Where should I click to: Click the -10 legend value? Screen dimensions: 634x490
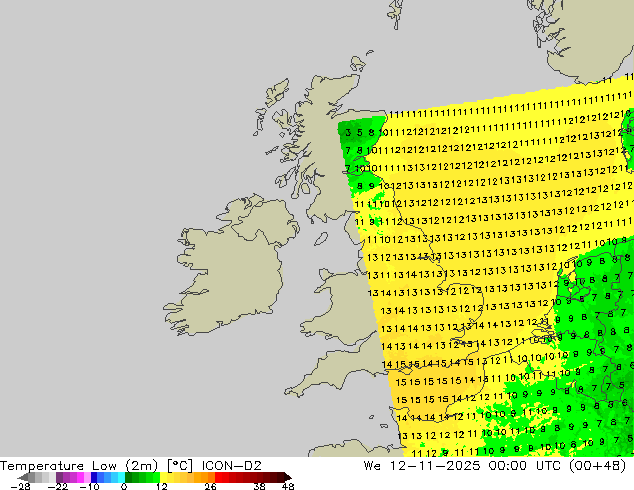(x=89, y=486)
